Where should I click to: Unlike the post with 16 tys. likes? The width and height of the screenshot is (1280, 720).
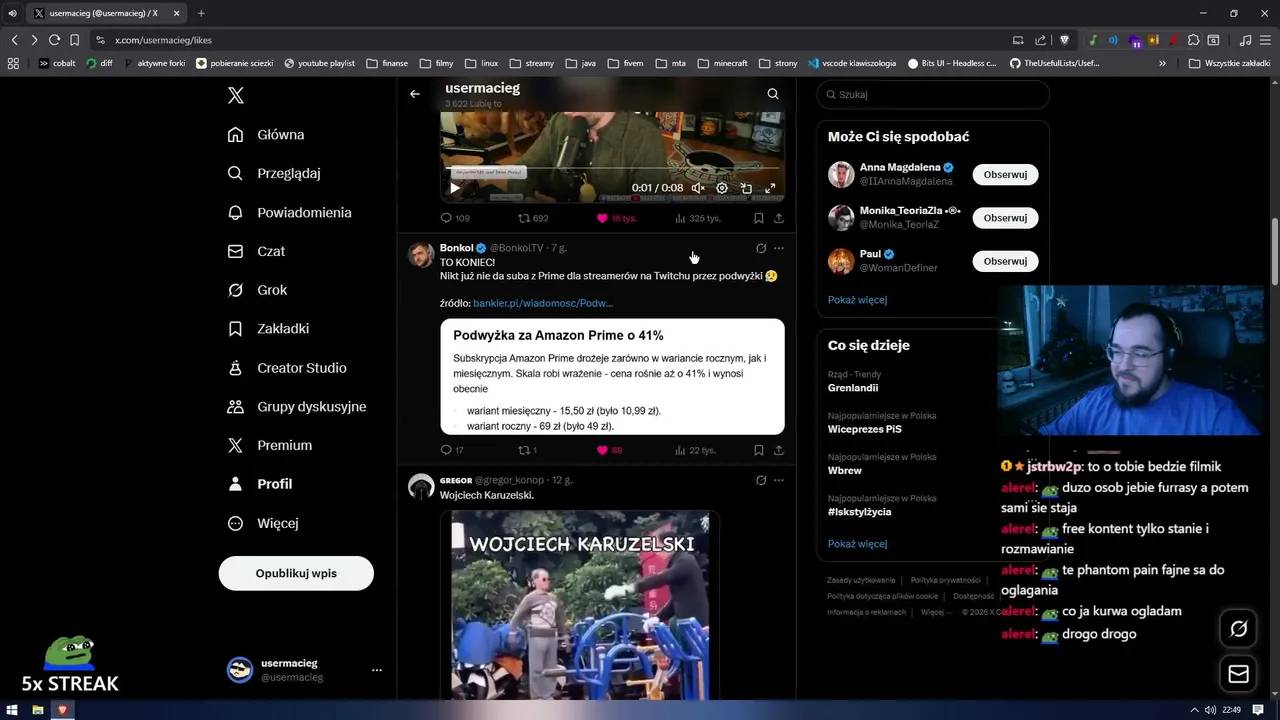616,218
